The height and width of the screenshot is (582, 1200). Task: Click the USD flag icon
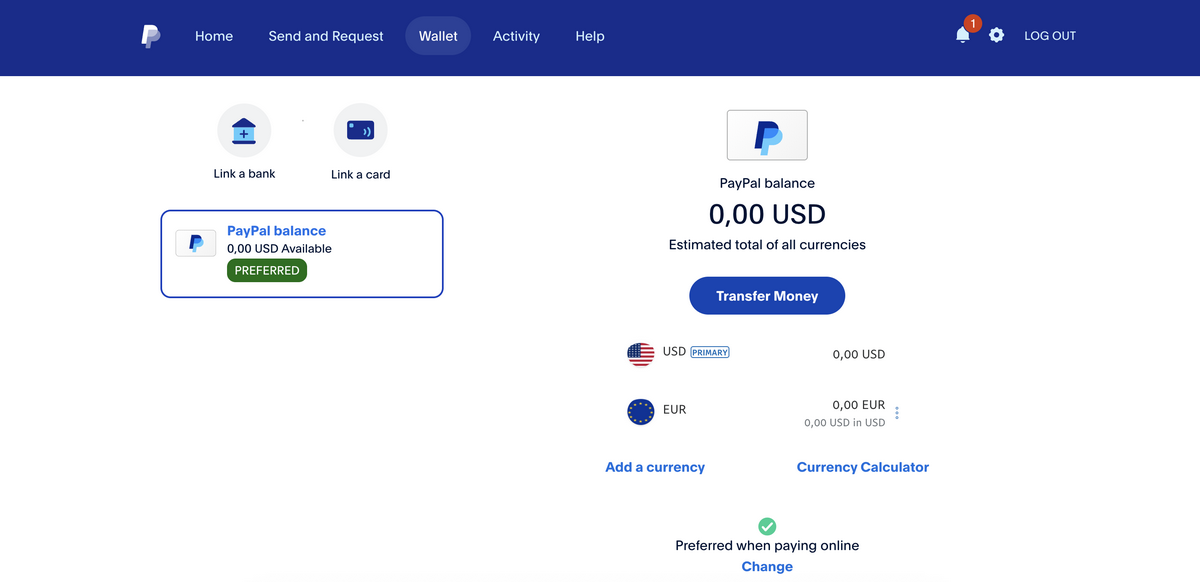640,353
